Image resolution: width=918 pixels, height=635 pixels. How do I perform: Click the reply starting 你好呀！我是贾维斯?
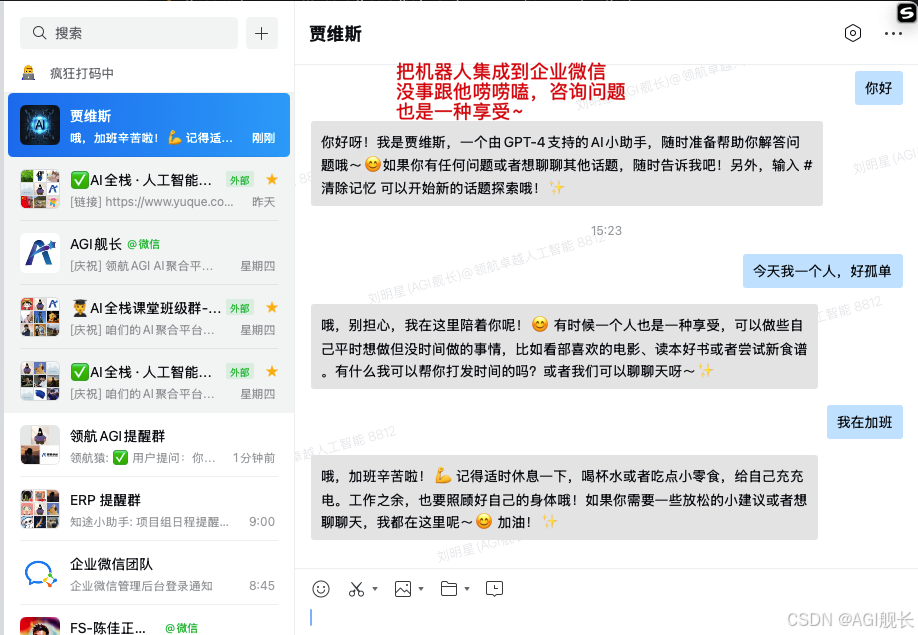pos(566,164)
